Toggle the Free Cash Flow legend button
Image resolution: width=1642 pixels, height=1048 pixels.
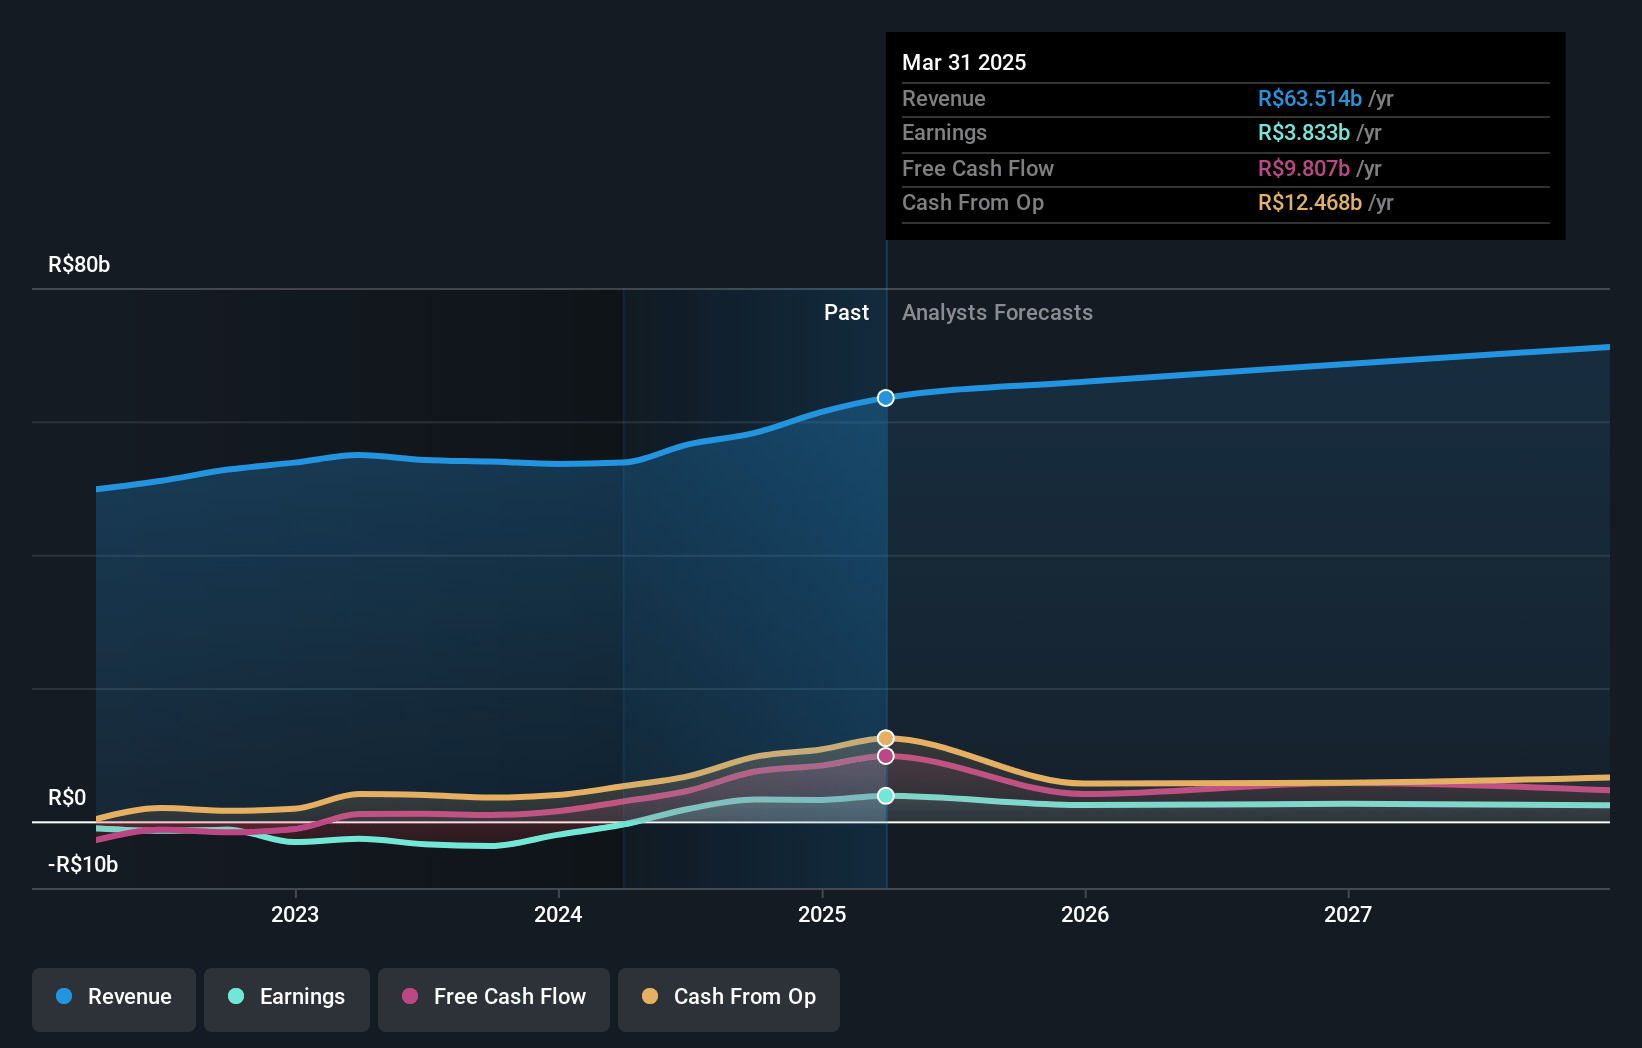click(x=494, y=999)
